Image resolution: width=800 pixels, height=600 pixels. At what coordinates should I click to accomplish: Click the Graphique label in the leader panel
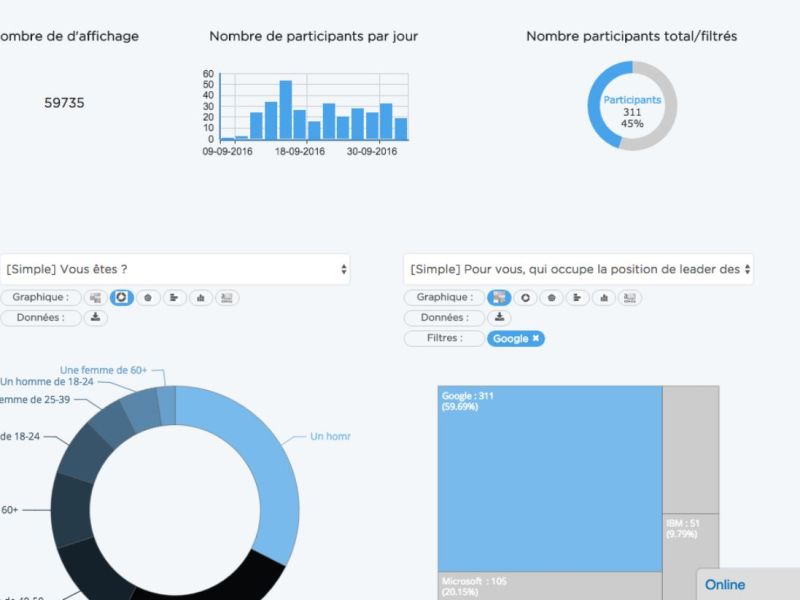444,297
